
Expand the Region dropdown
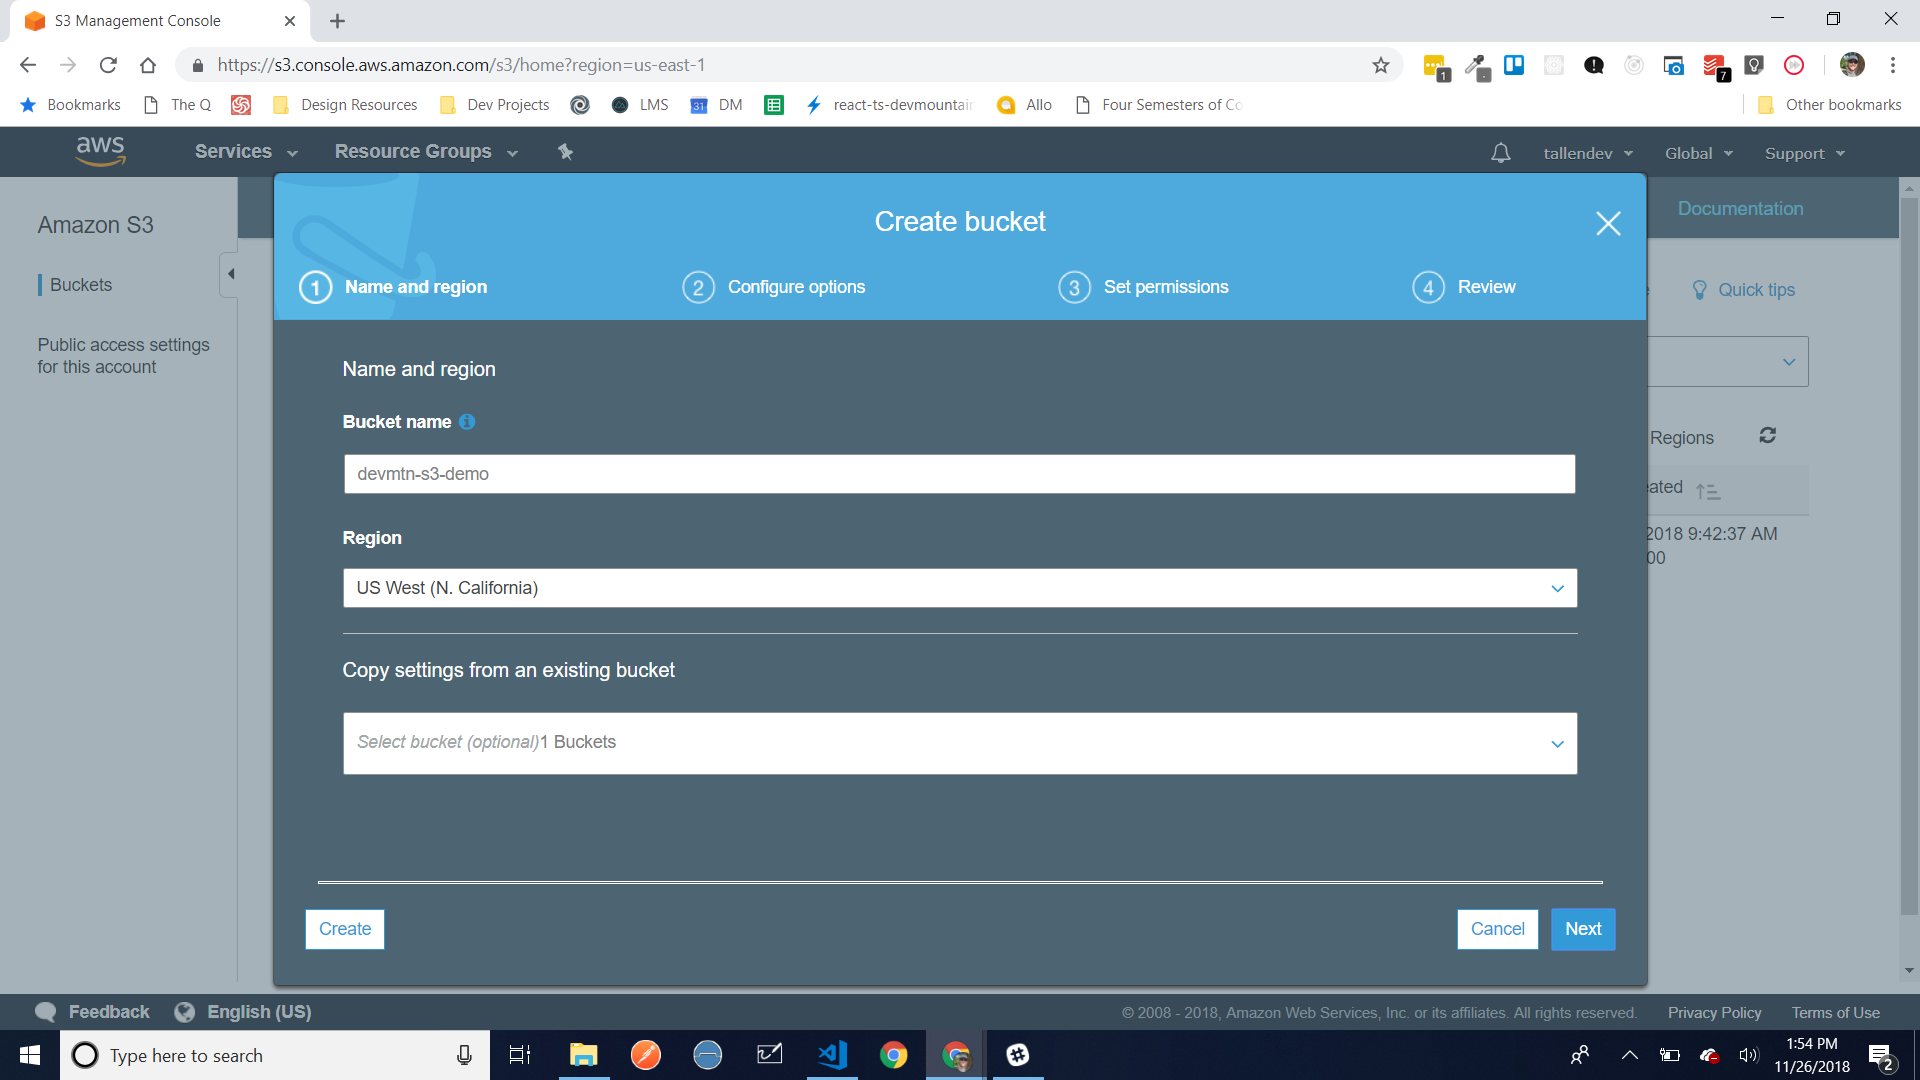coord(959,588)
